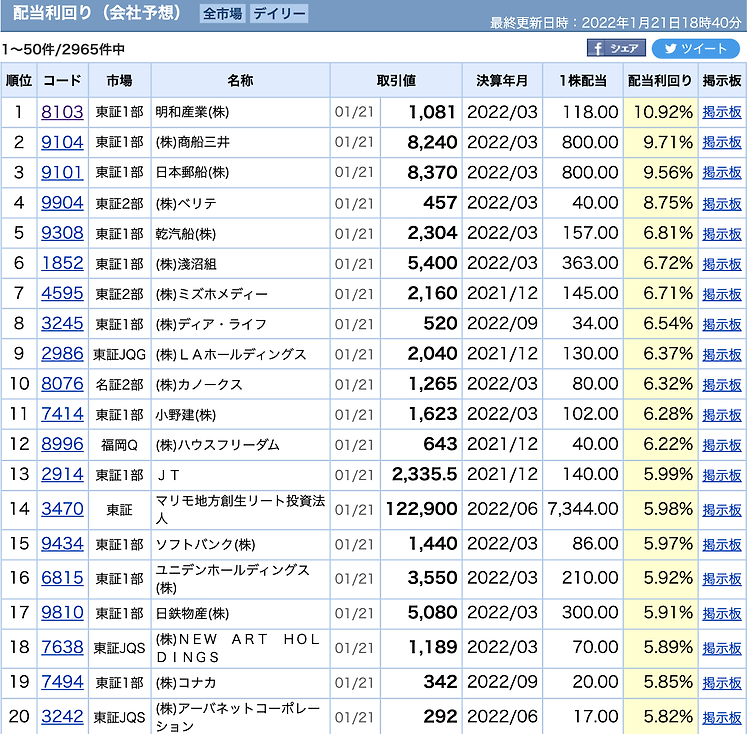Open stock code 3245 link

click(62, 323)
